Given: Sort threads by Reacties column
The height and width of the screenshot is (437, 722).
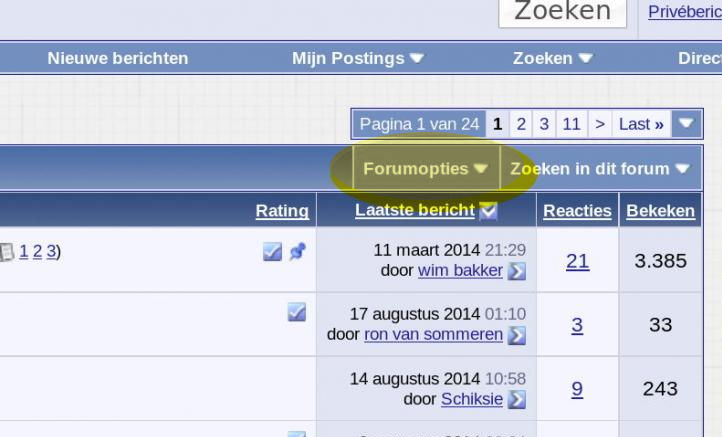Looking at the screenshot, I should [x=577, y=211].
